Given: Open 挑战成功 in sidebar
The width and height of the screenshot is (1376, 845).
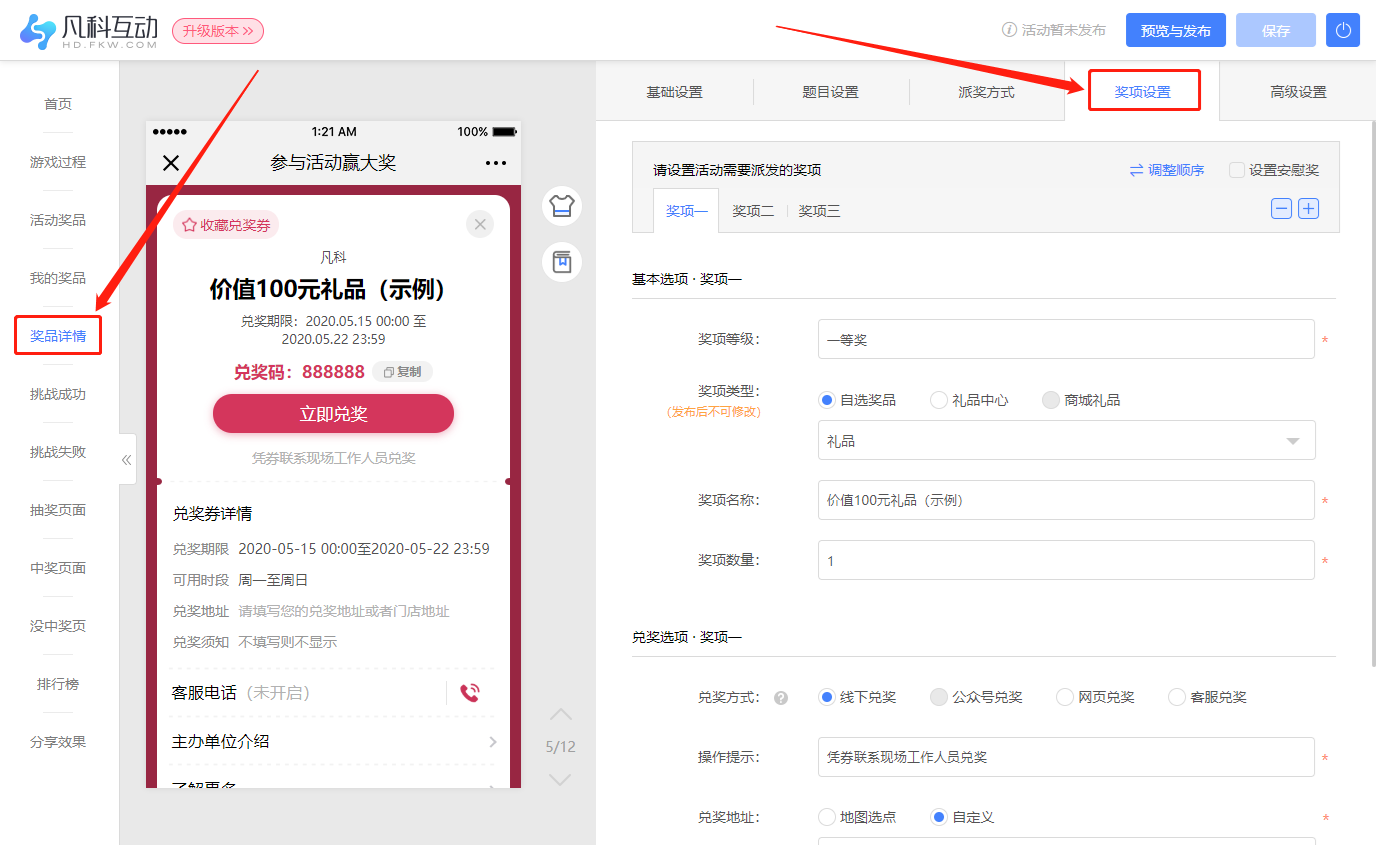Looking at the screenshot, I should 58,394.
